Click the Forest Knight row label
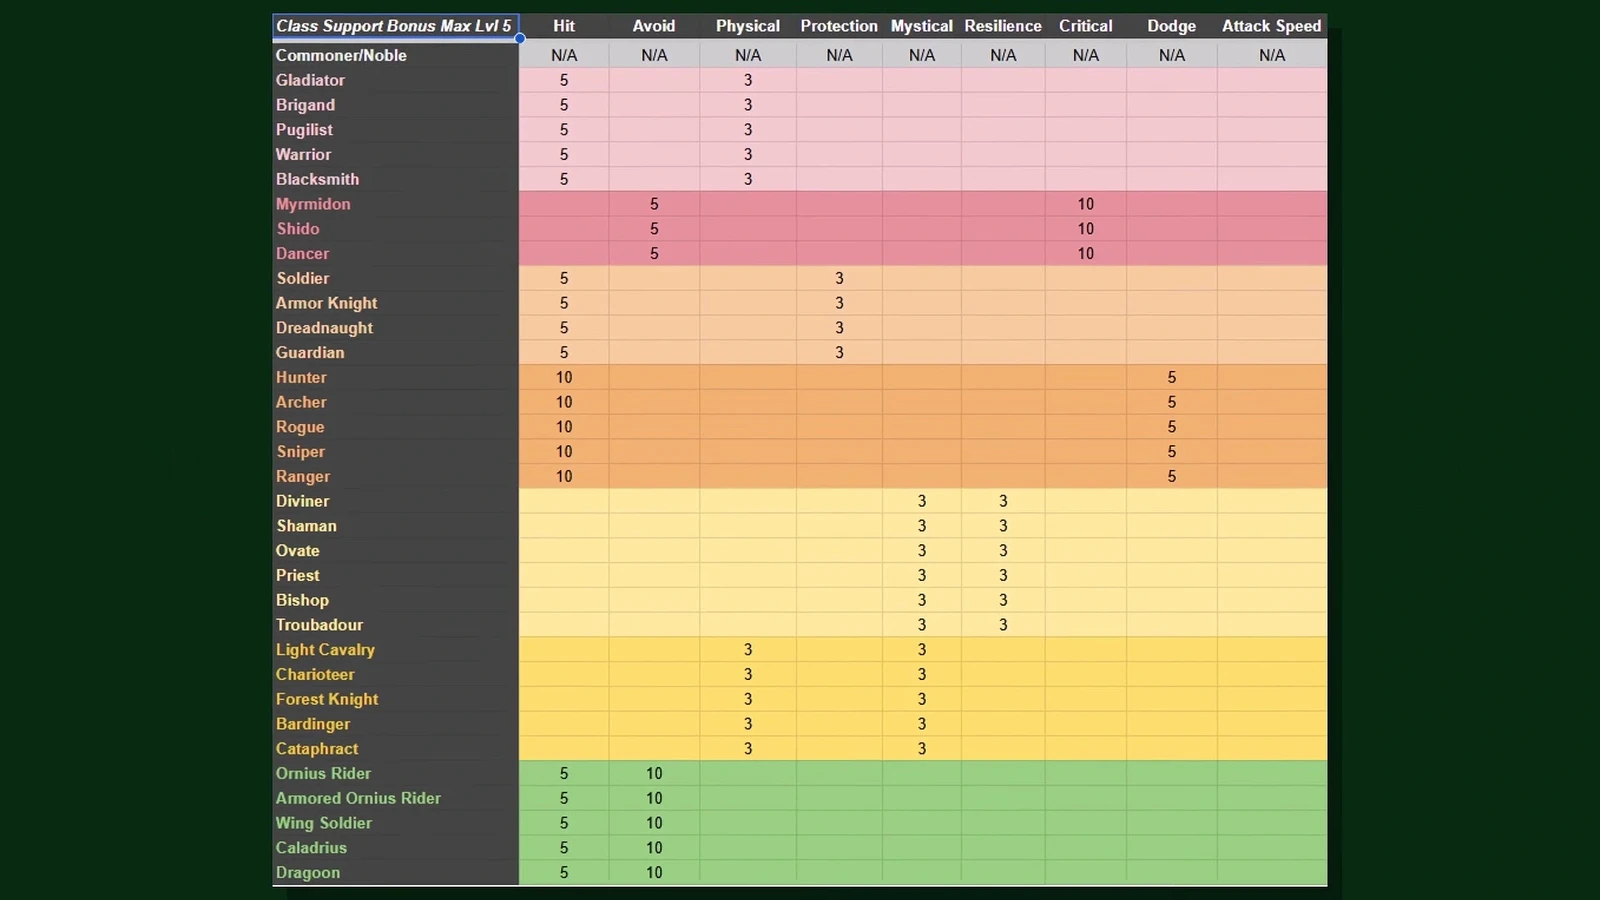The width and height of the screenshot is (1600, 900). coord(327,699)
